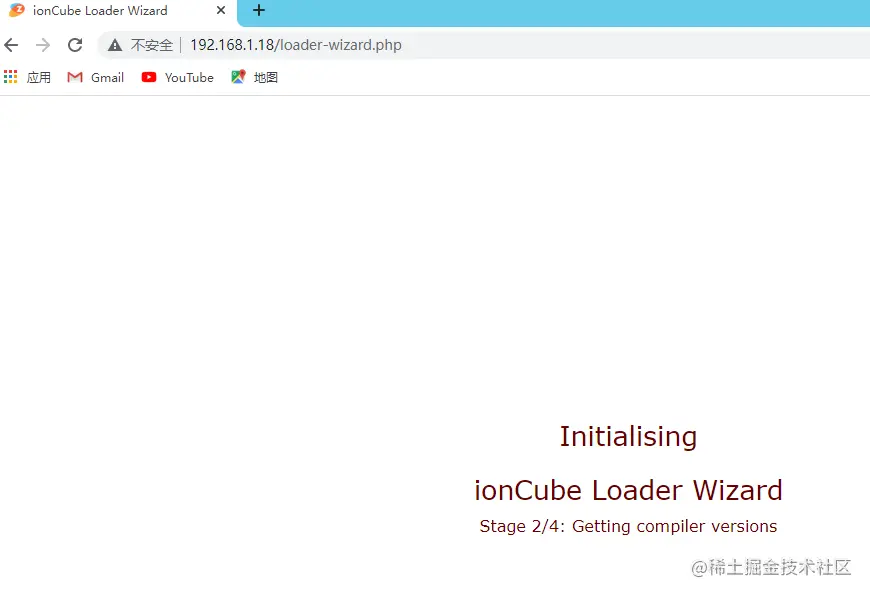Screen dimensions: 870x596
Task: Open the Maps 地图 bookmark
Action: tap(255, 77)
